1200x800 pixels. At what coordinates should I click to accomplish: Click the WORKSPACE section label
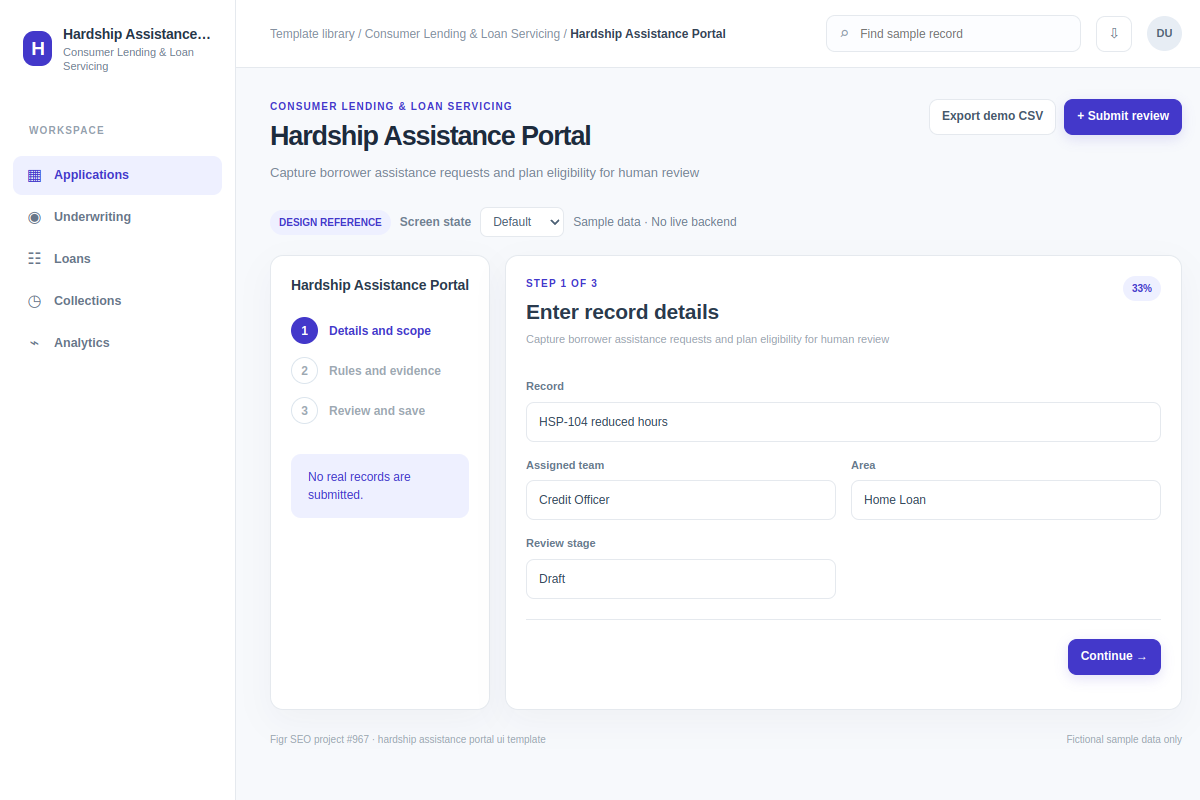[67, 131]
